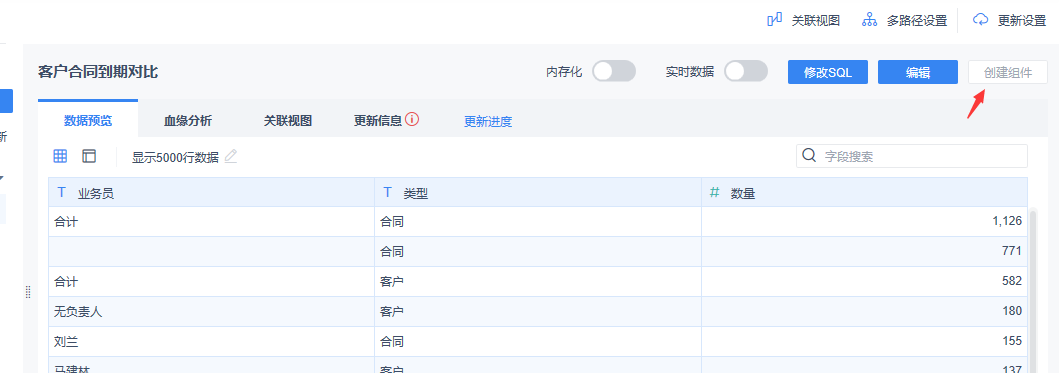The image size is (1059, 373).
Task: Switch to the 关联视图 tab below the title
Action: (x=288, y=121)
